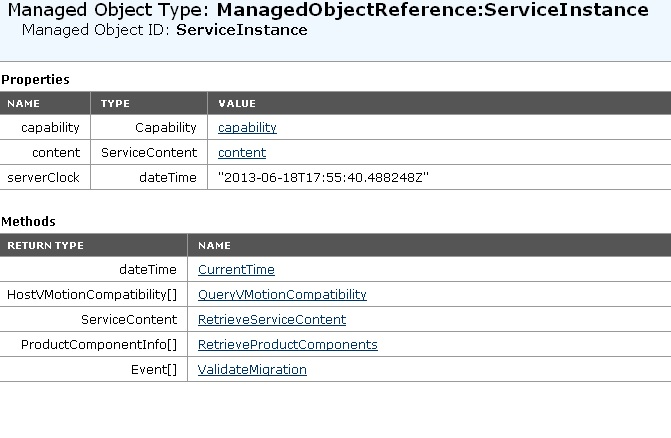Click the ProductComponentInfo[] return type cell

(x=99, y=345)
